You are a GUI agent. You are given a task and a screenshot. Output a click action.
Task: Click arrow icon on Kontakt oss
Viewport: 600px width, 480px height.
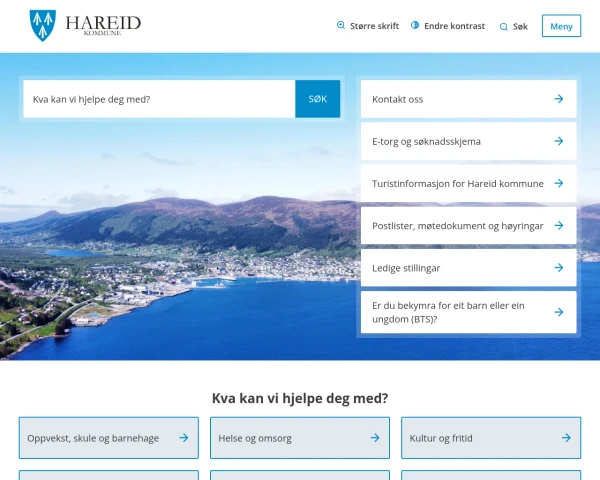[559, 99]
